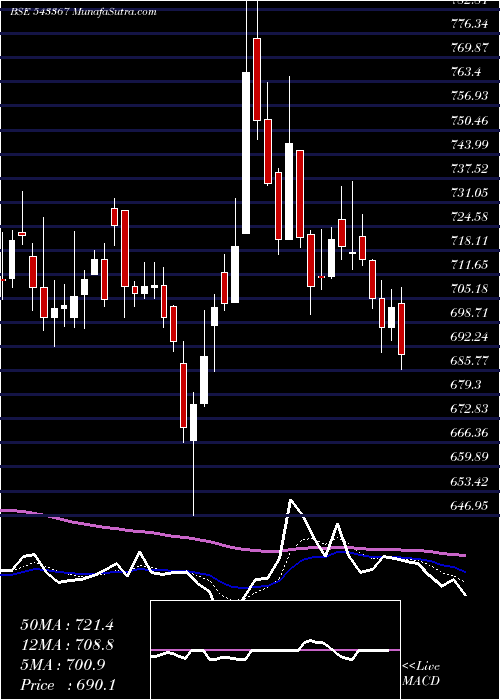Click the 743.99 axis value
Viewport: 500px width, 700px height.
(469, 144)
